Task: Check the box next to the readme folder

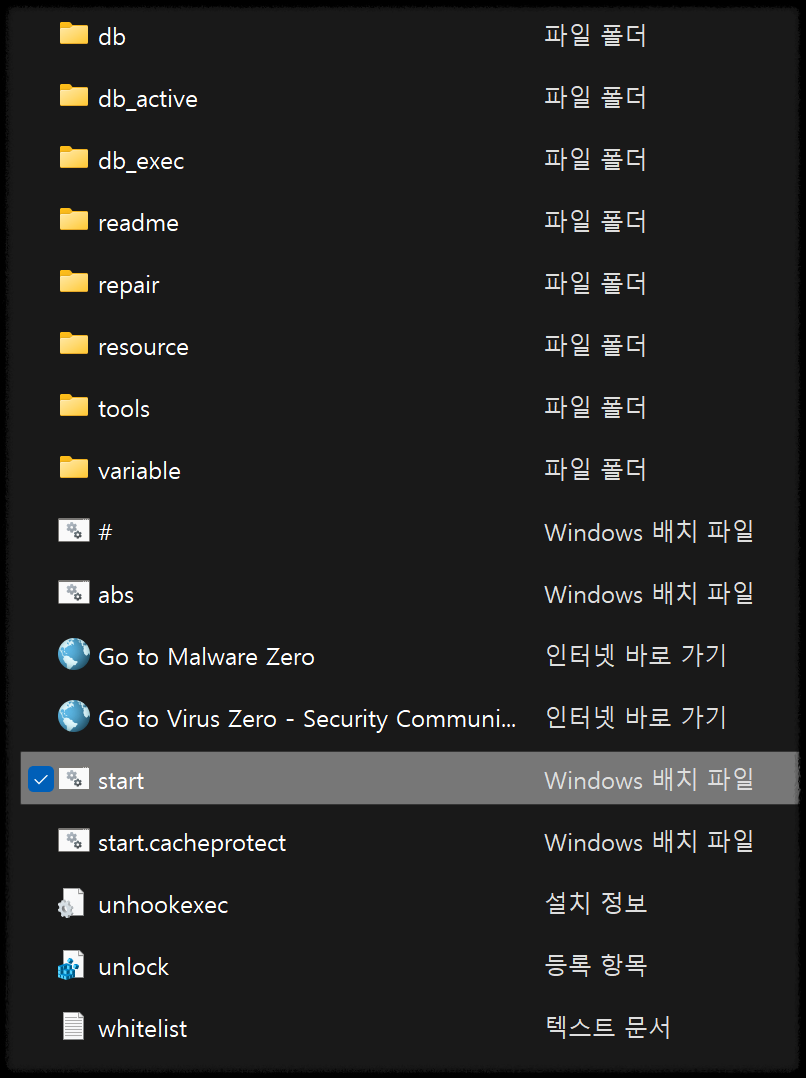Action: [x=39, y=220]
